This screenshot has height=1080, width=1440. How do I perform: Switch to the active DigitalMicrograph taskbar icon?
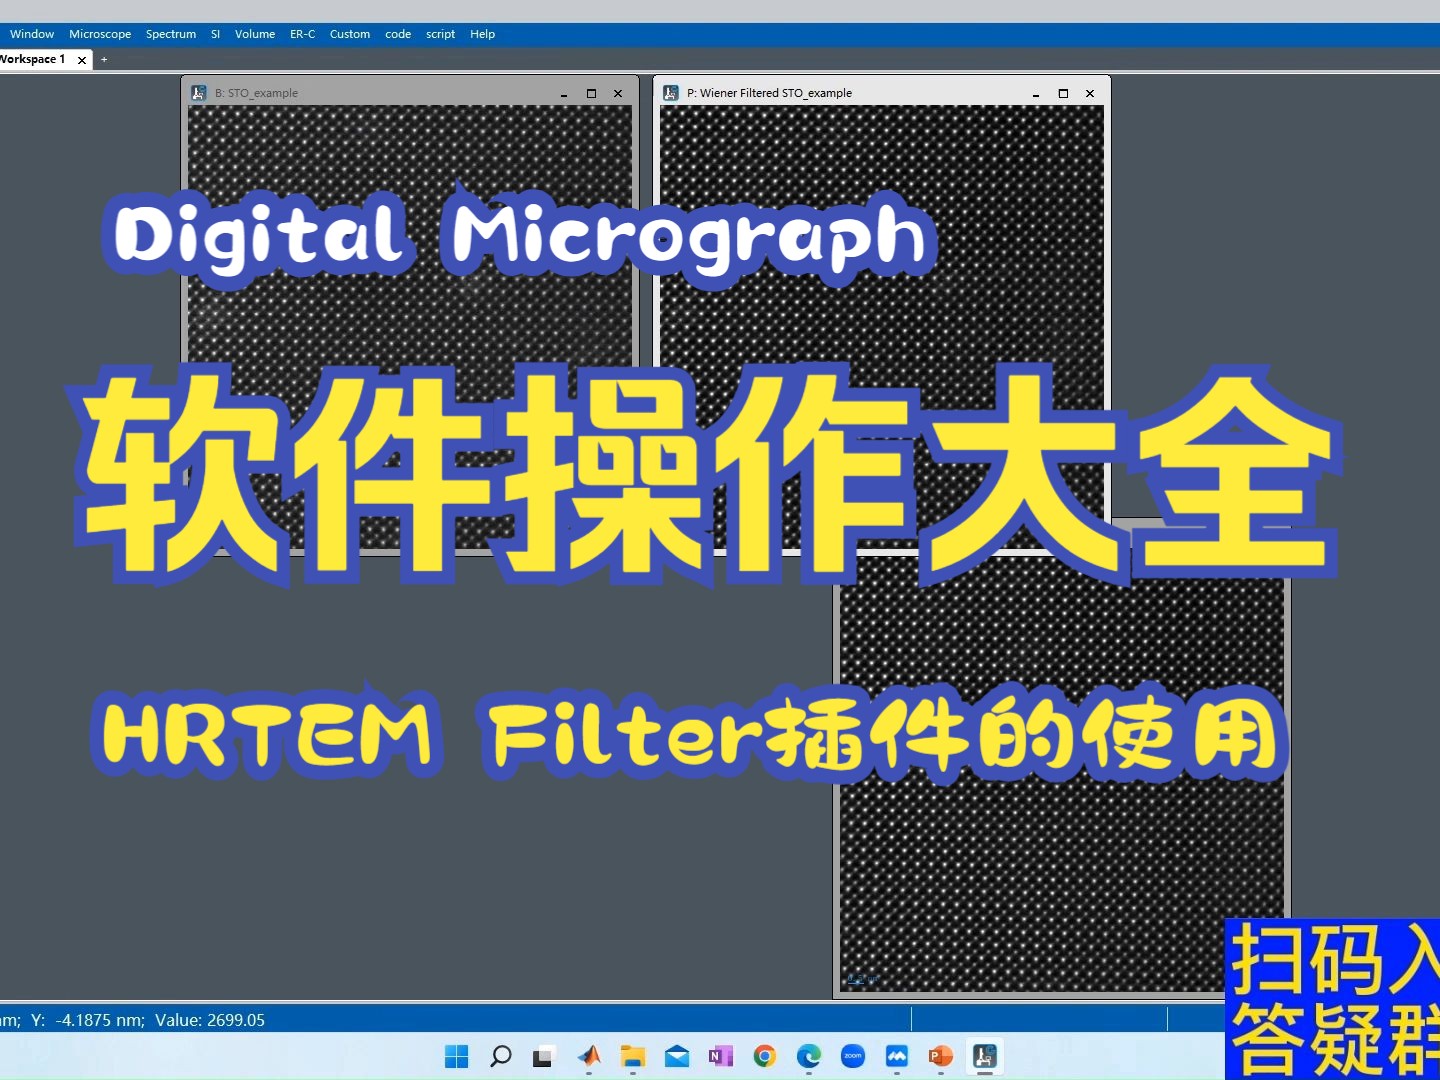985,1056
